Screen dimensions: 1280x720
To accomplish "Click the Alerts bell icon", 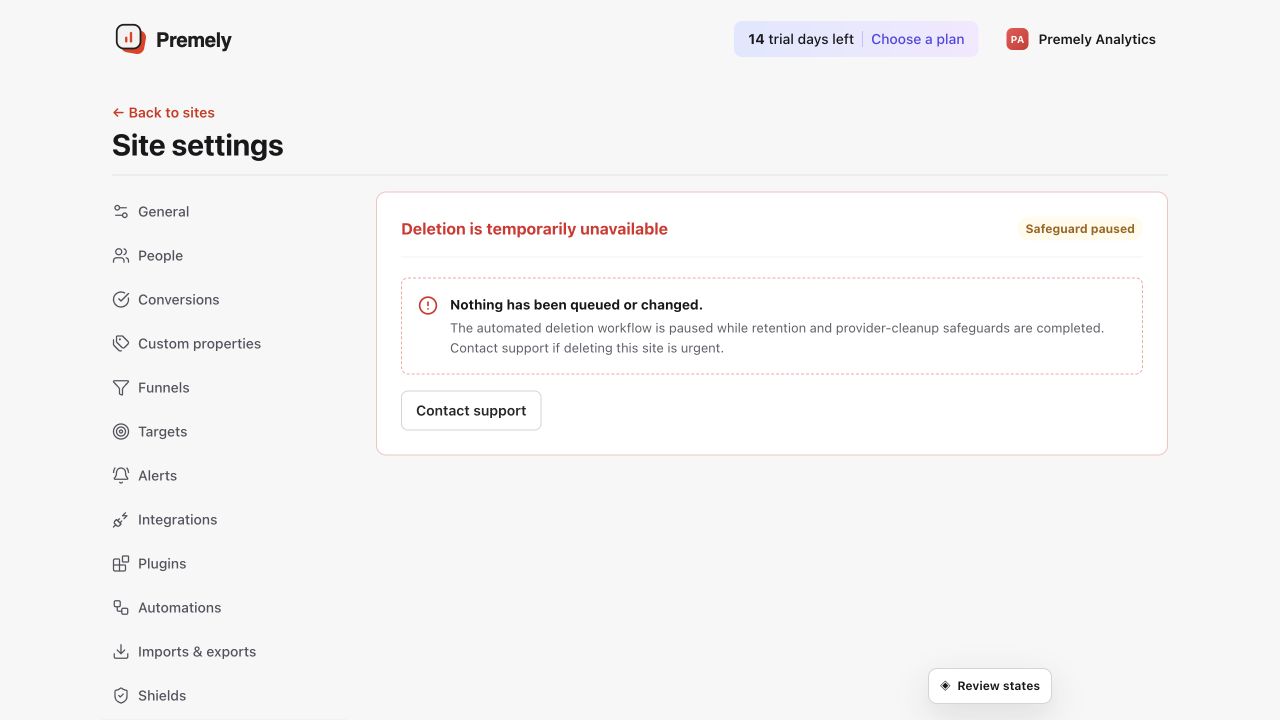I will [121, 476].
